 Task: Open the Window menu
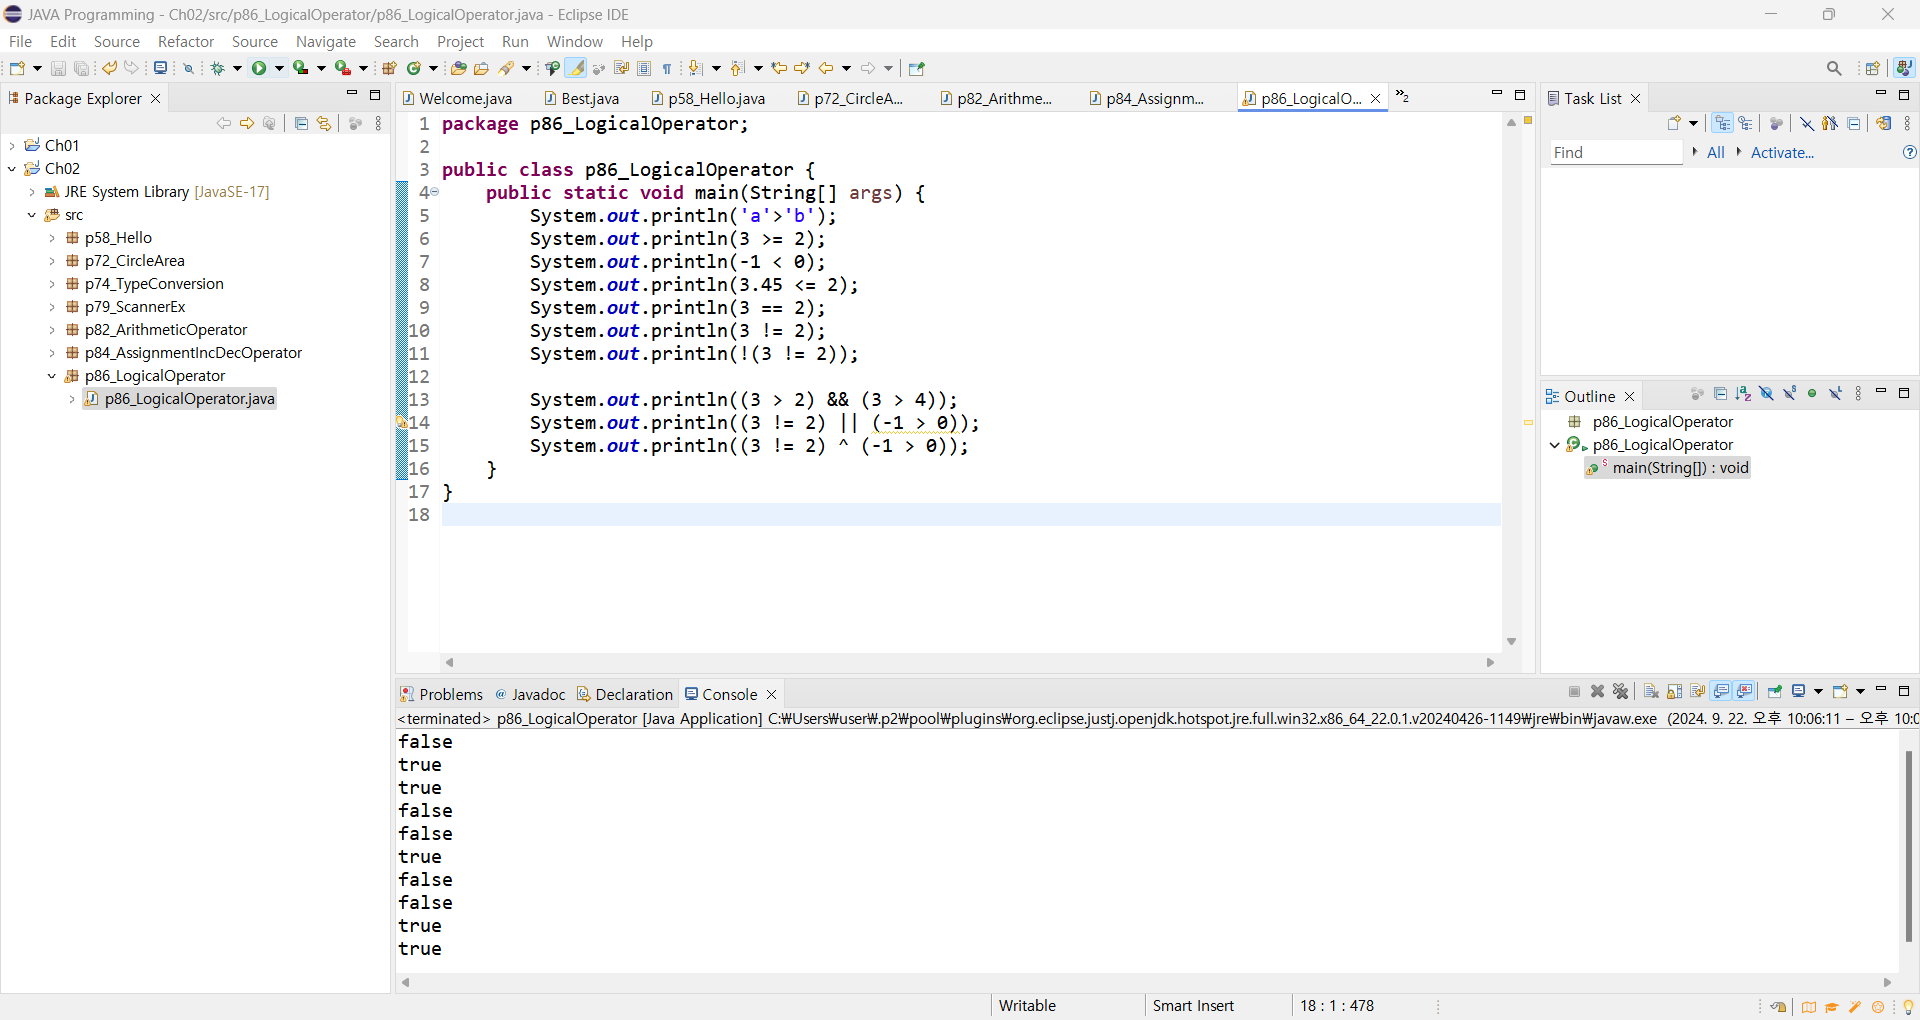pyautogui.click(x=575, y=41)
